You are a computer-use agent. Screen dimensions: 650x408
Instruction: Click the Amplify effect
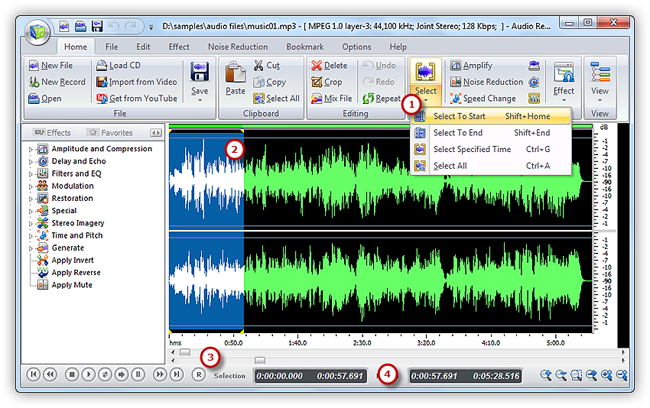471,66
